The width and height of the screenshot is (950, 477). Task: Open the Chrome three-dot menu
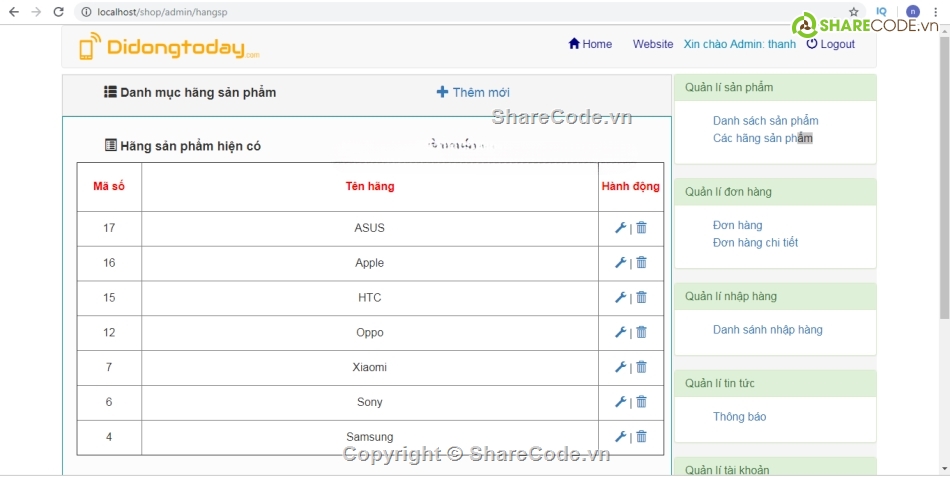pos(936,12)
